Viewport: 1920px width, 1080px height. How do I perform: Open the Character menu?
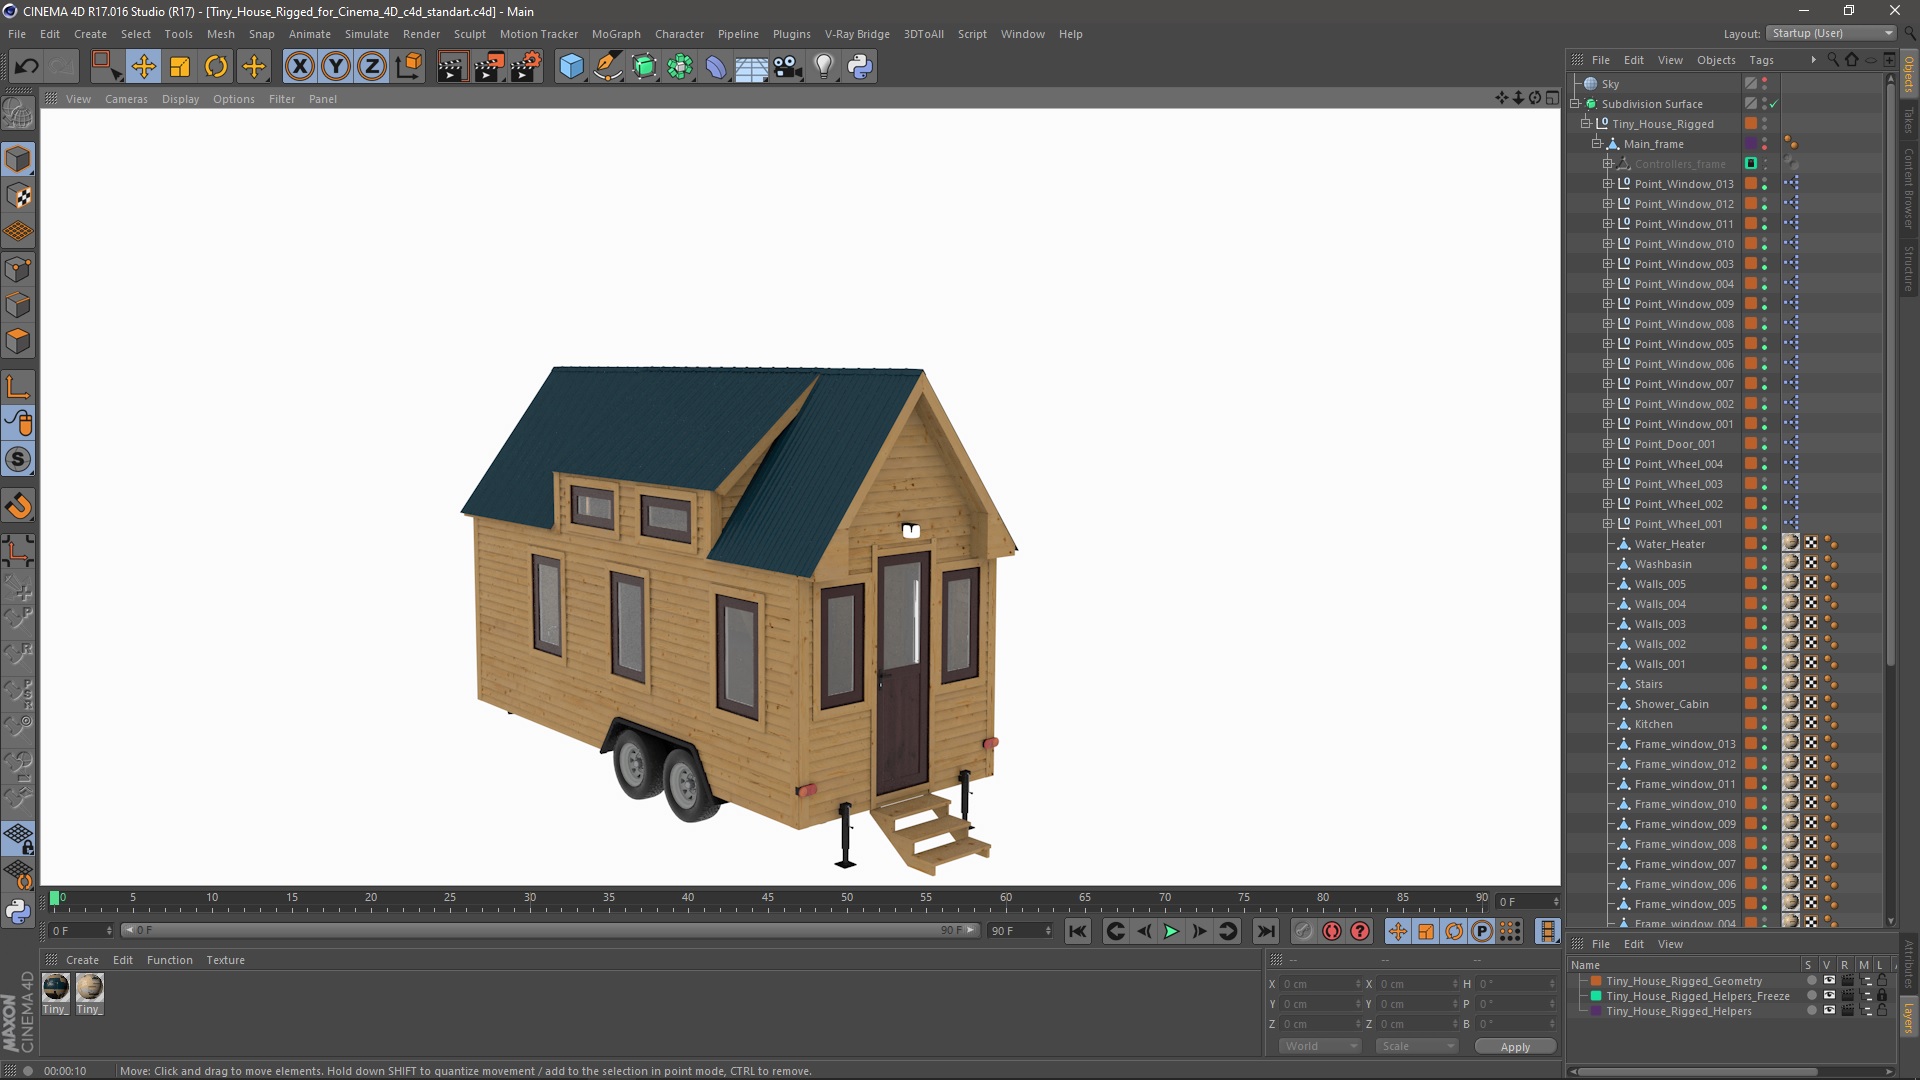pos(679,34)
